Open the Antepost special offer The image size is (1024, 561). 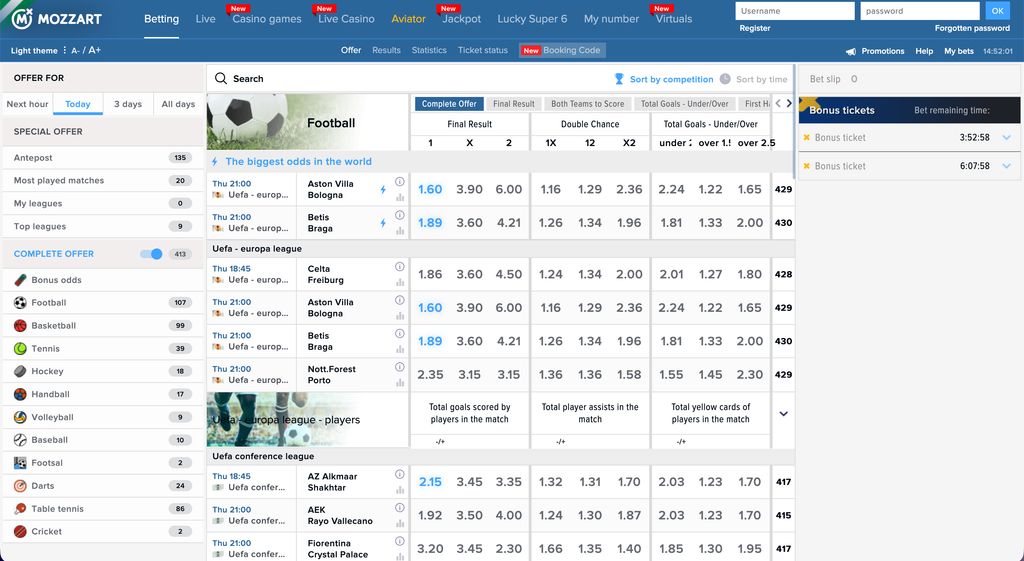tap(103, 157)
